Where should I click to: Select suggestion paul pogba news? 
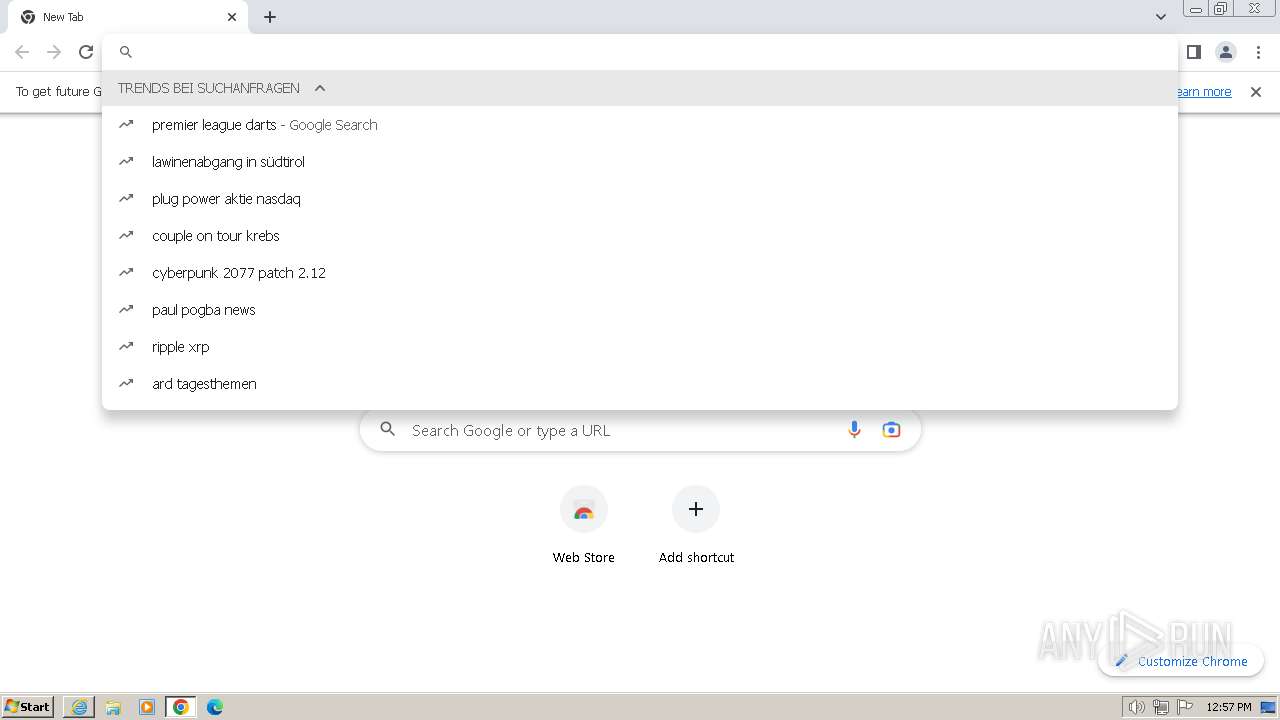click(x=640, y=310)
